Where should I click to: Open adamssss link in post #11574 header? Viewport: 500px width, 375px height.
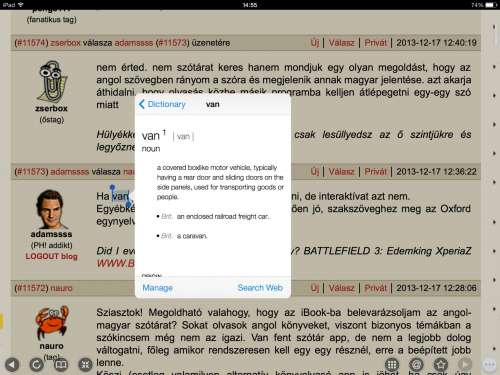click(x=134, y=43)
